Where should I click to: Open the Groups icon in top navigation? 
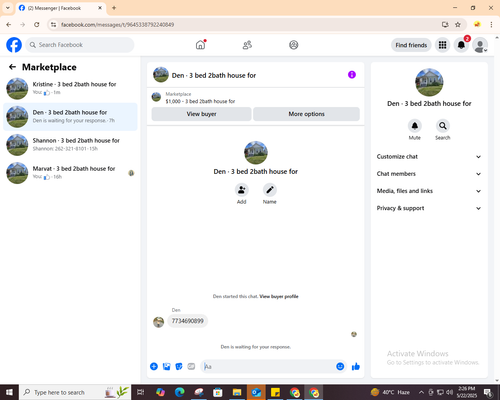point(294,45)
